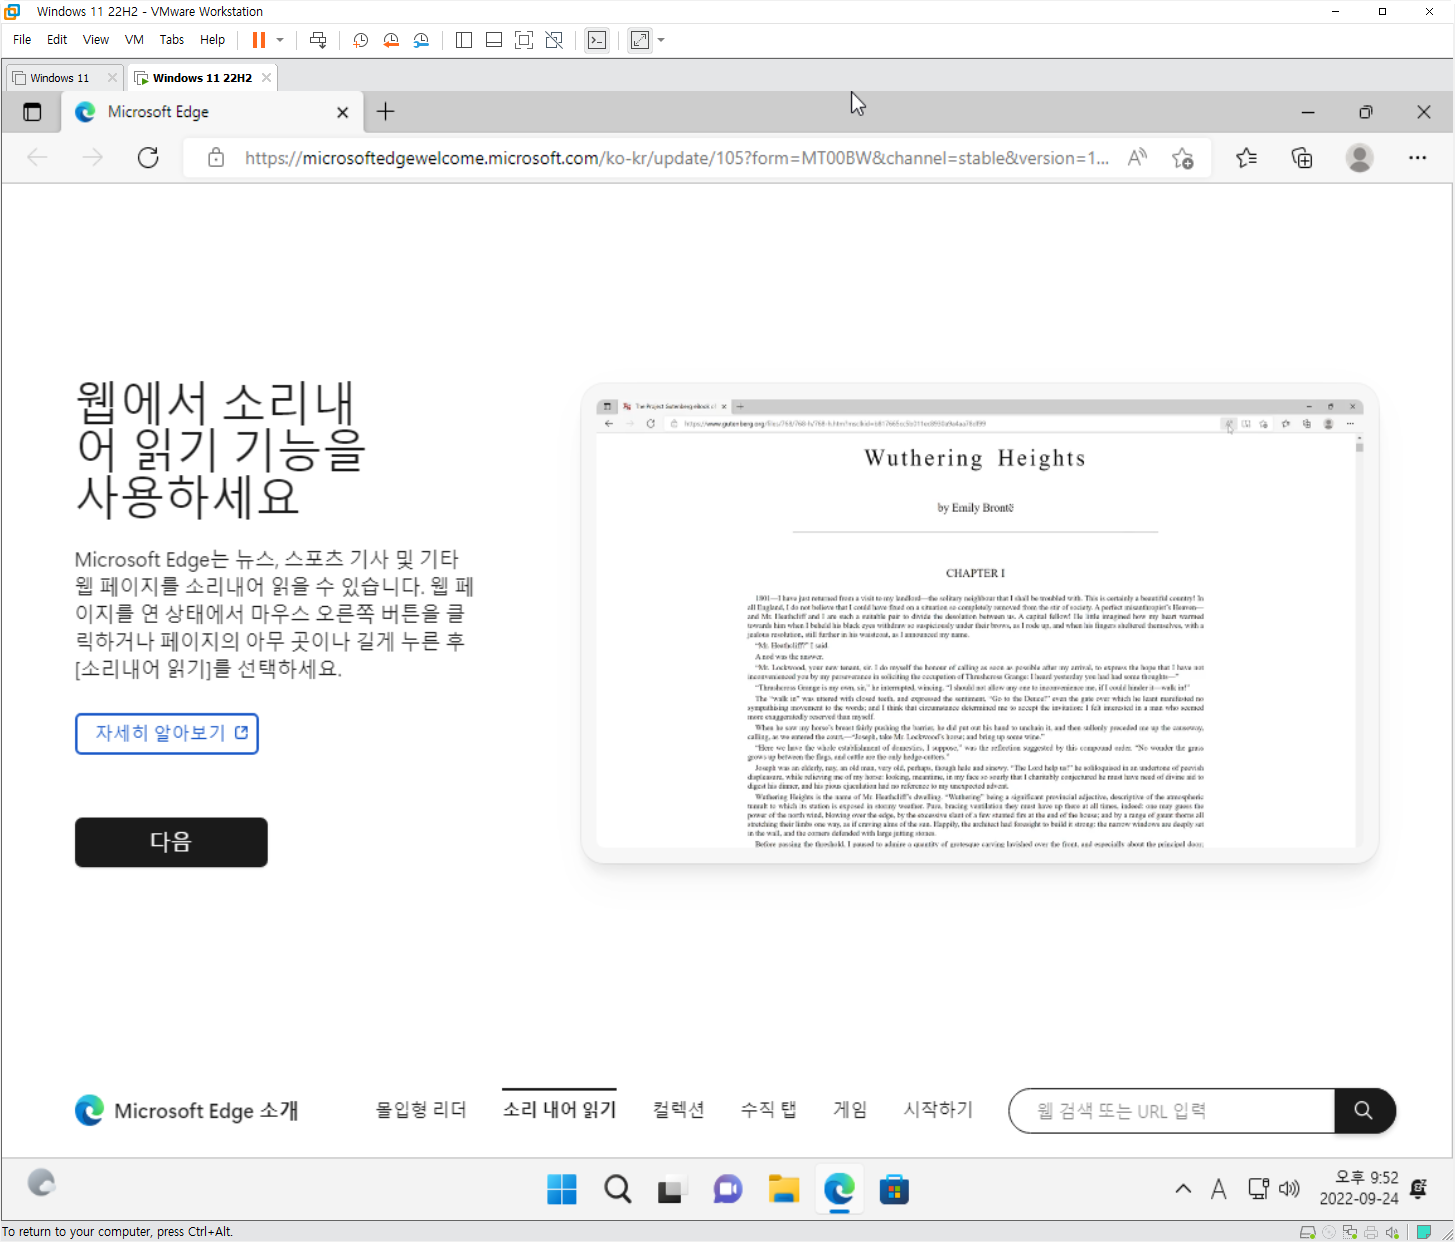The height and width of the screenshot is (1242, 1455).
Task: Revert the VM to its snapshot
Action: click(x=391, y=40)
